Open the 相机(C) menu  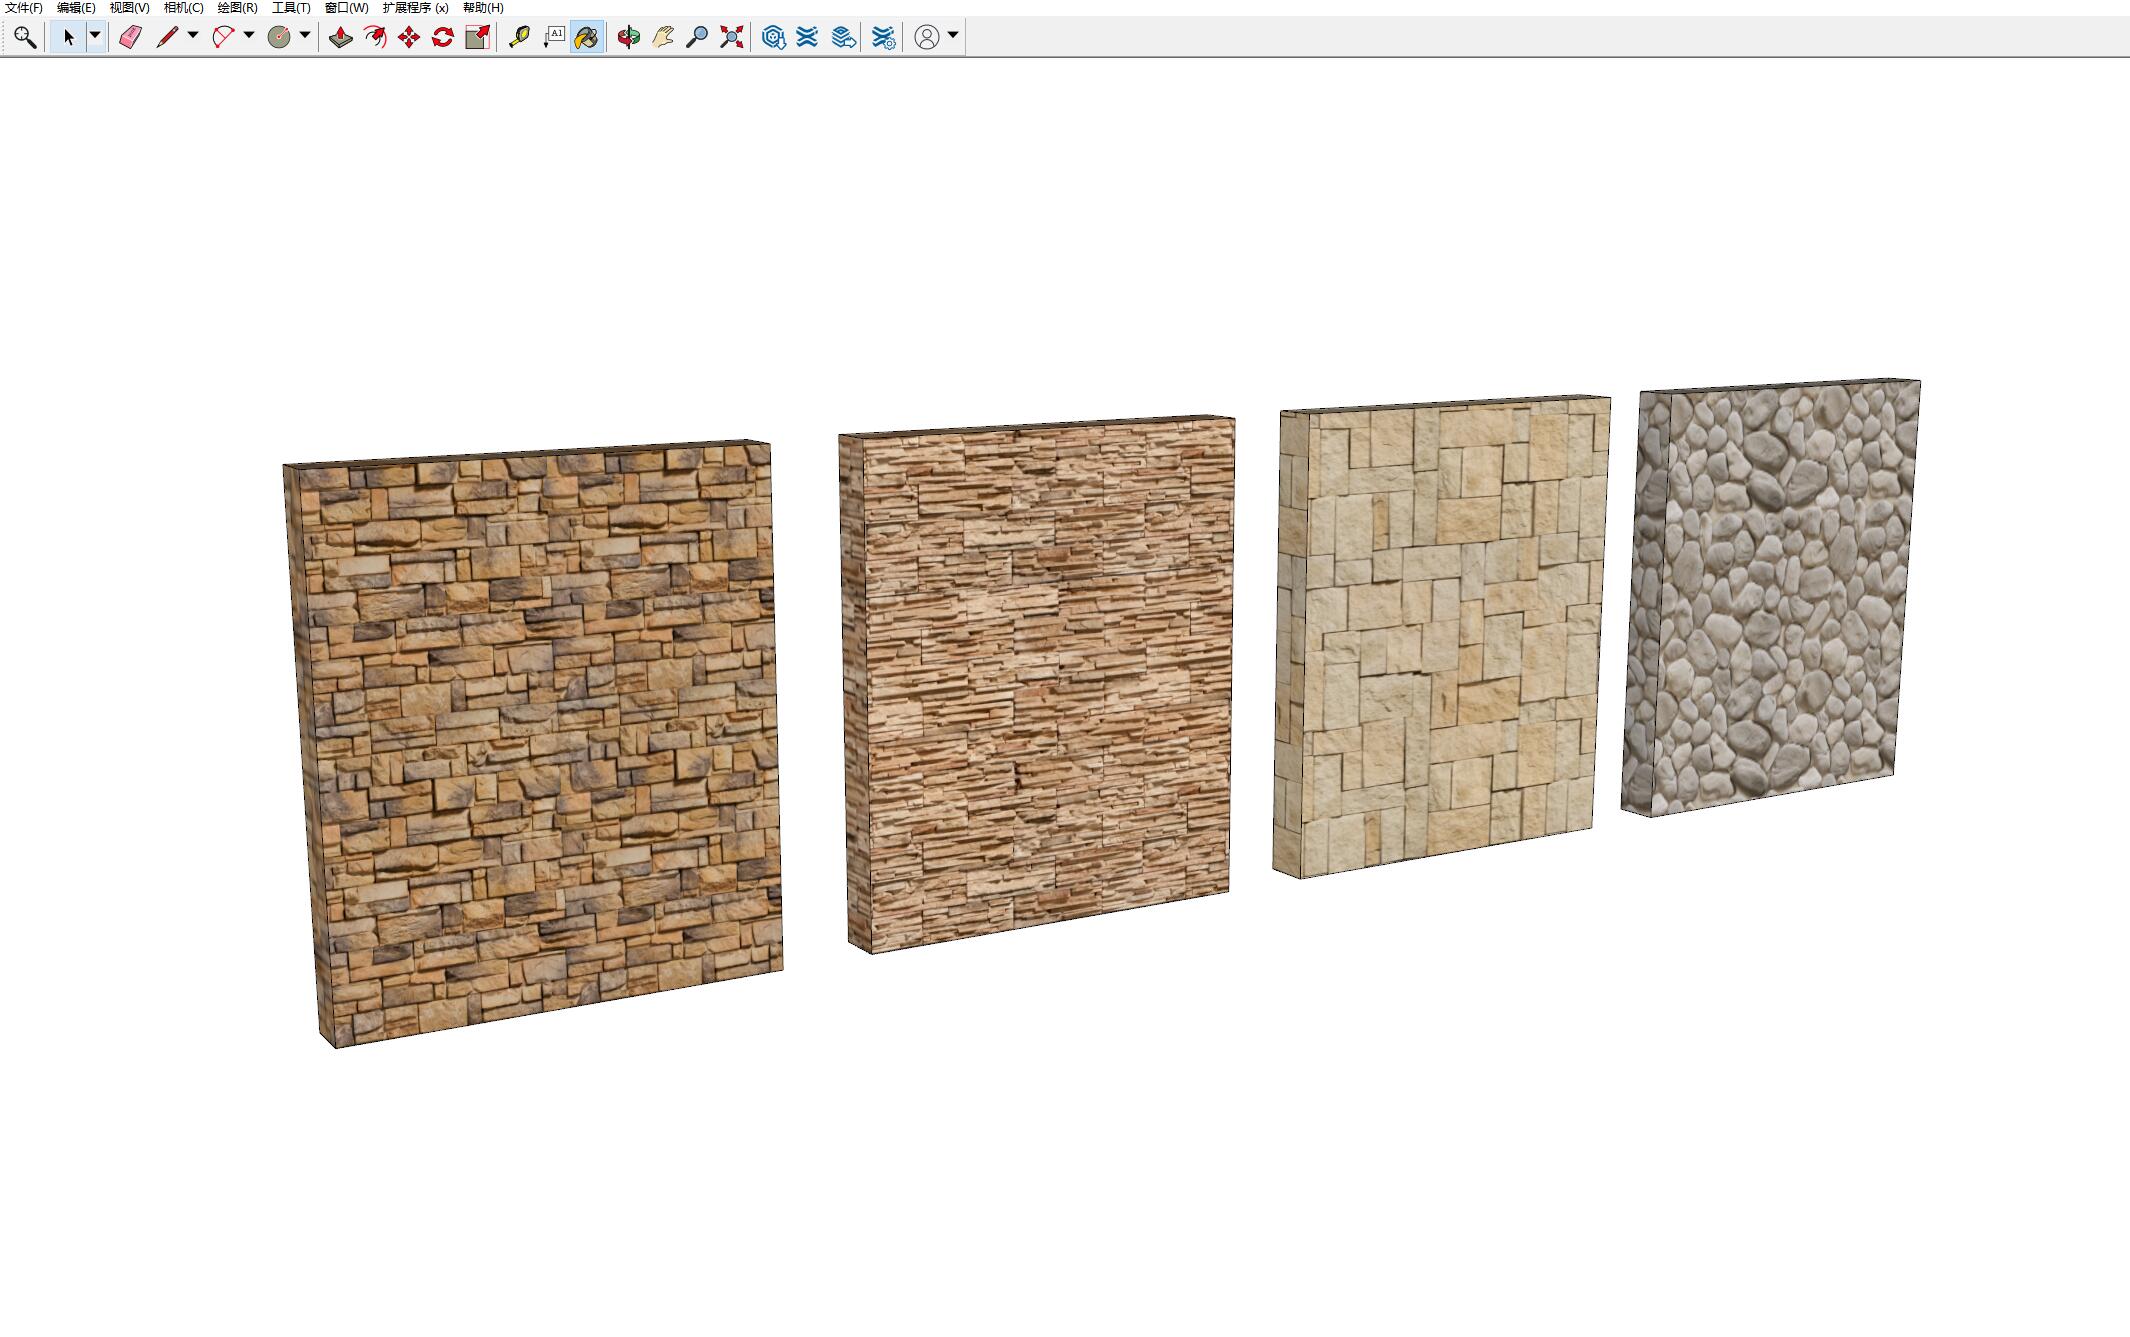[x=183, y=7]
